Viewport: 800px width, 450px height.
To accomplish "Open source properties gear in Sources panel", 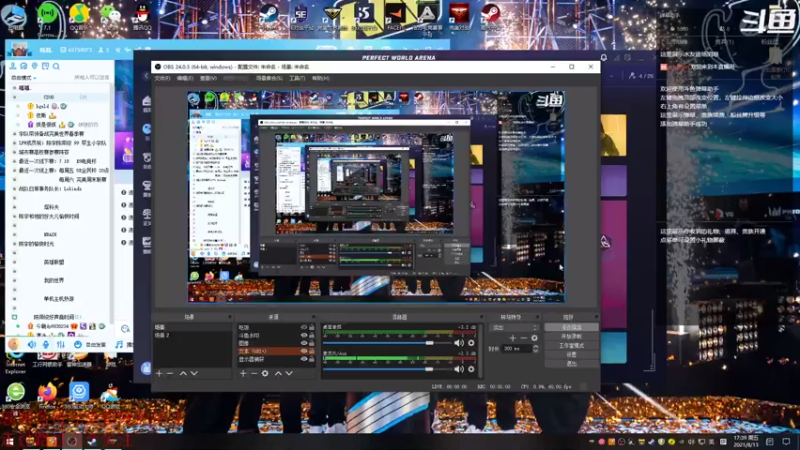I will point(265,373).
